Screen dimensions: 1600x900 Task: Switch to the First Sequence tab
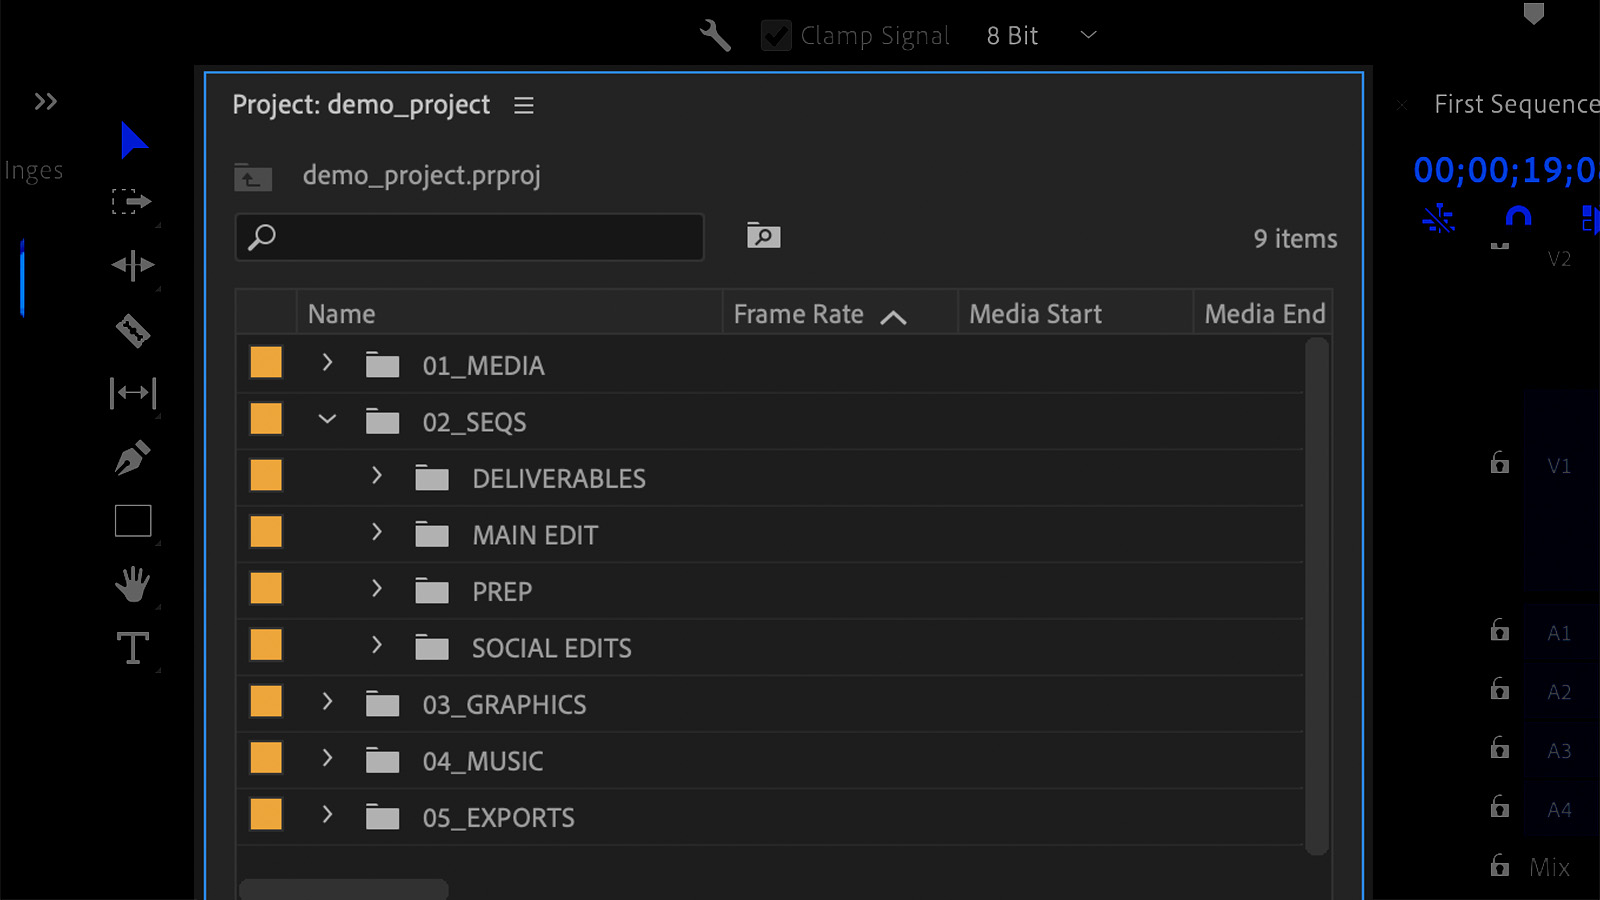tap(1516, 104)
